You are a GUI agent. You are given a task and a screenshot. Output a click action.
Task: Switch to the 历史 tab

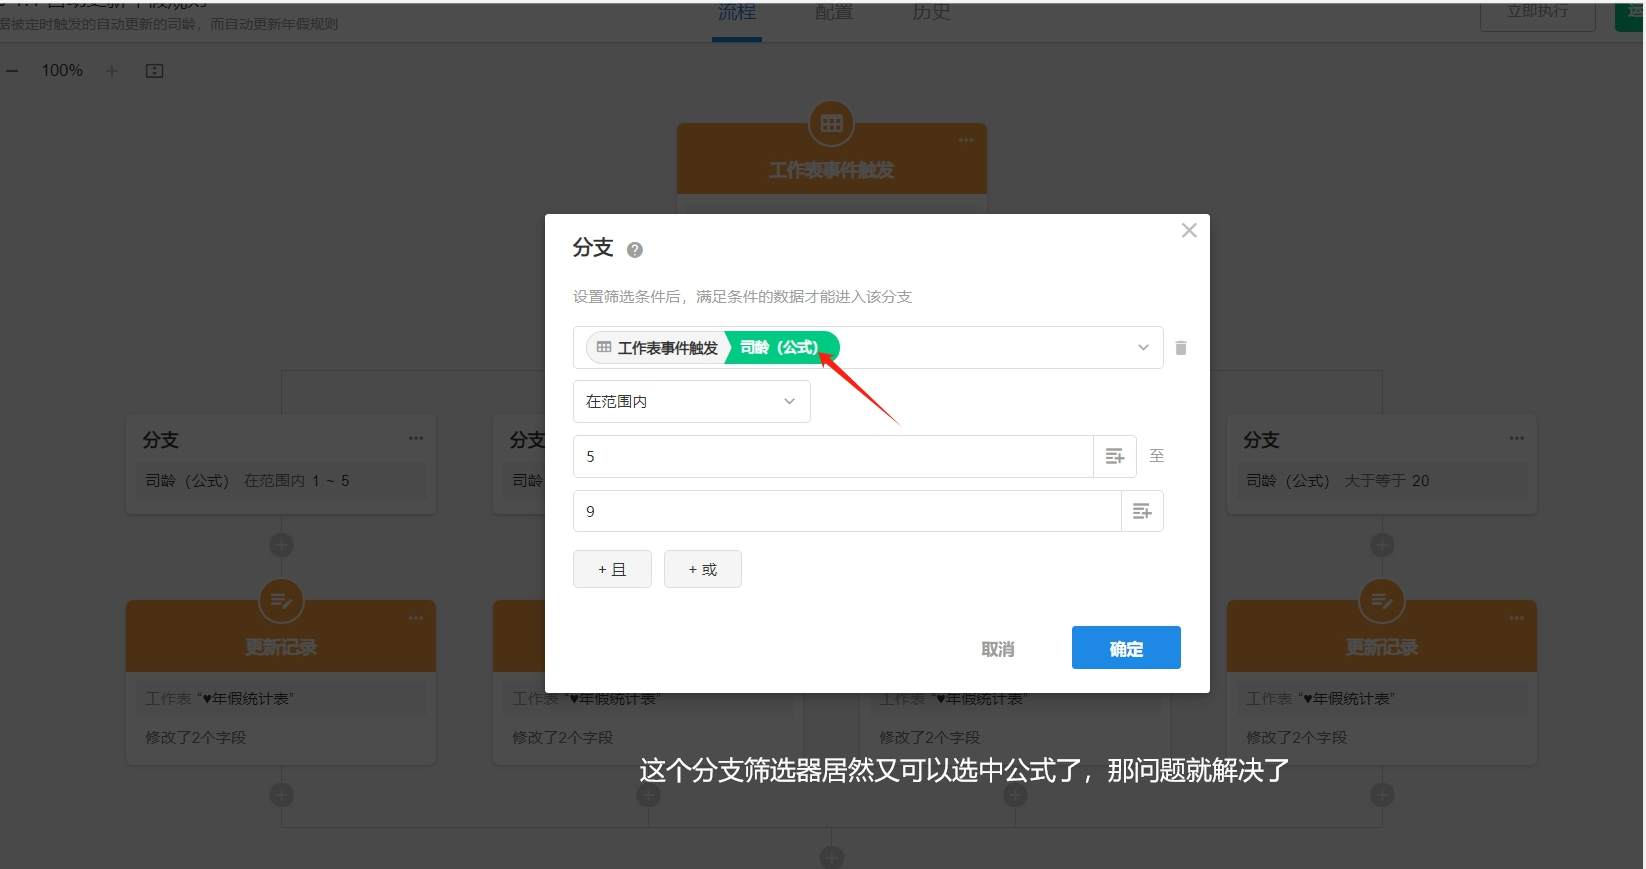coord(931,13)
